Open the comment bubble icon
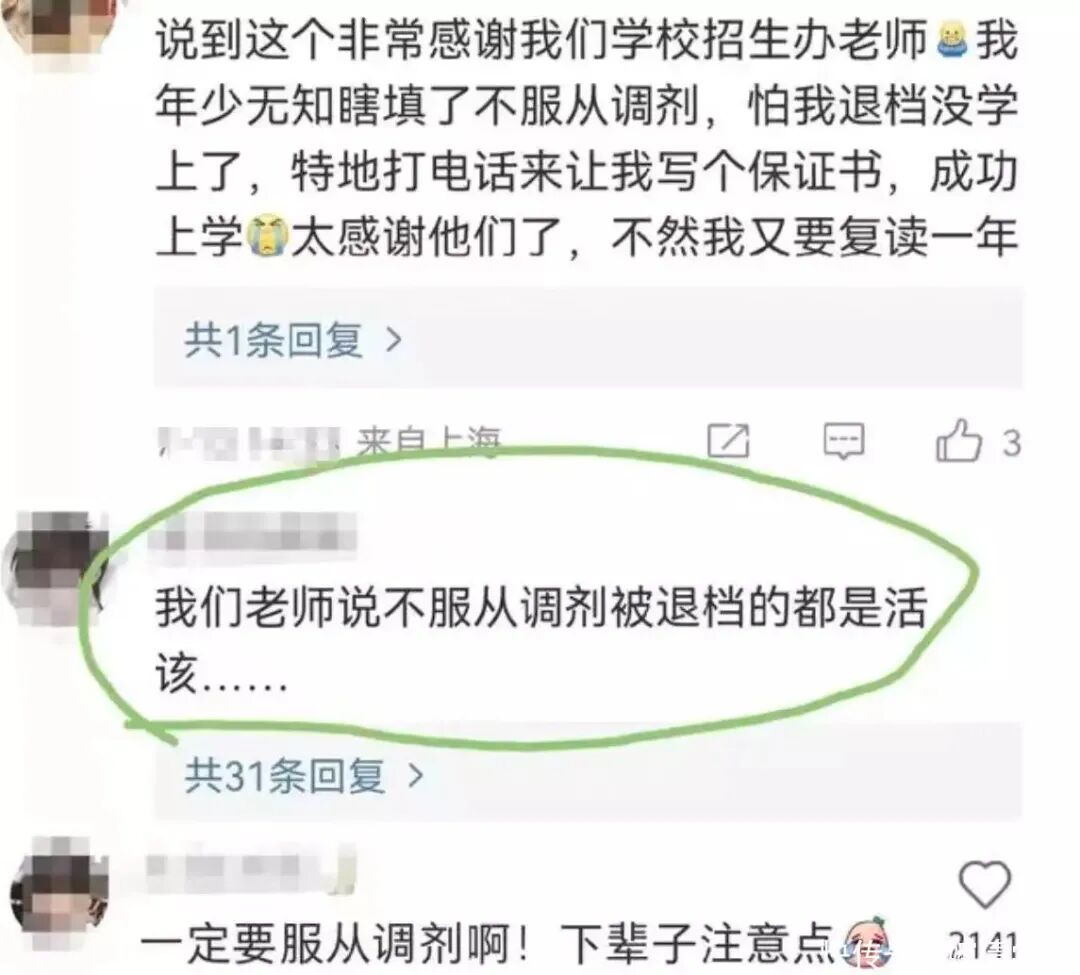Screen dimensions: 1080x975 (x=844, y=441)
